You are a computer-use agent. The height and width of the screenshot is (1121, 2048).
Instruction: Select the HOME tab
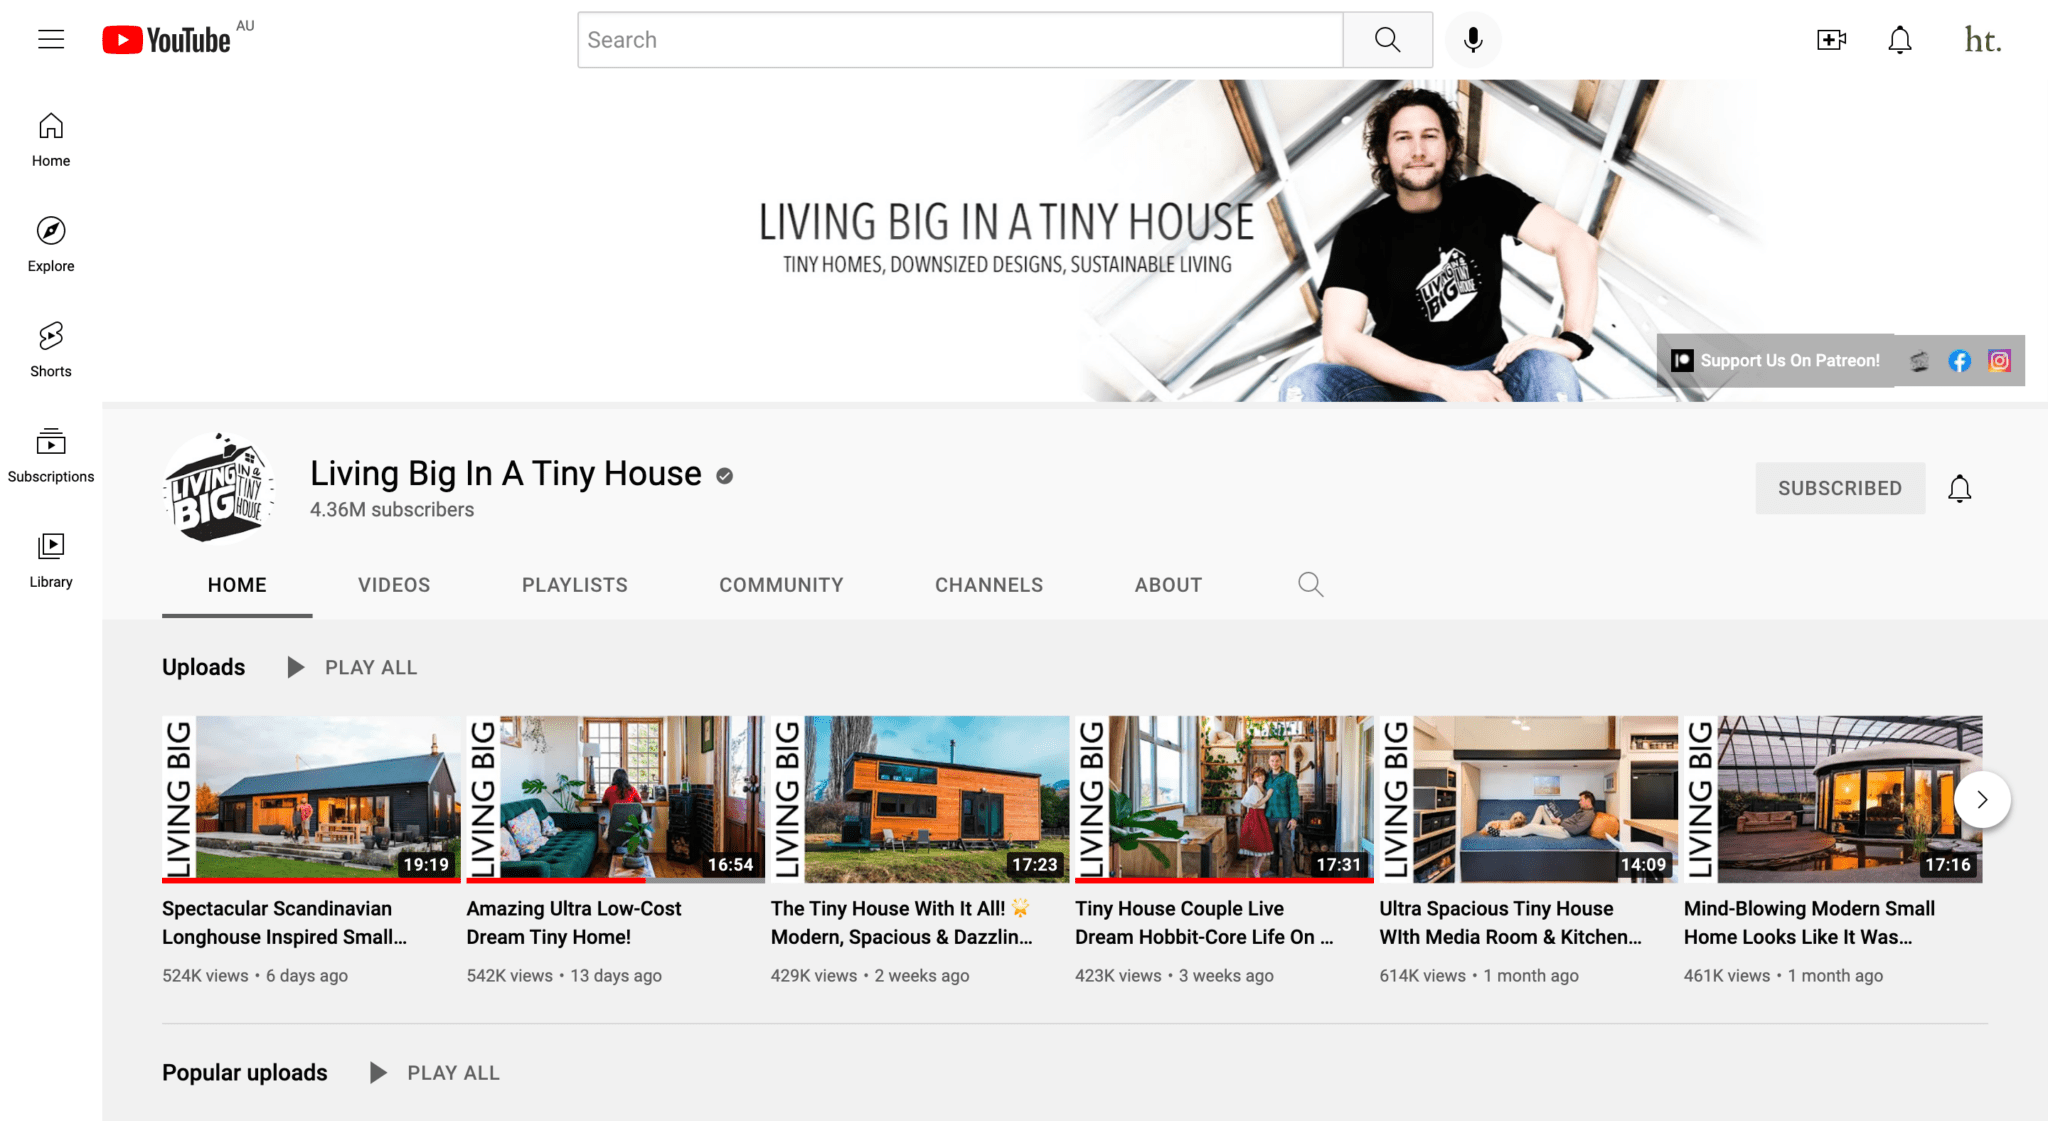point(237,585)
